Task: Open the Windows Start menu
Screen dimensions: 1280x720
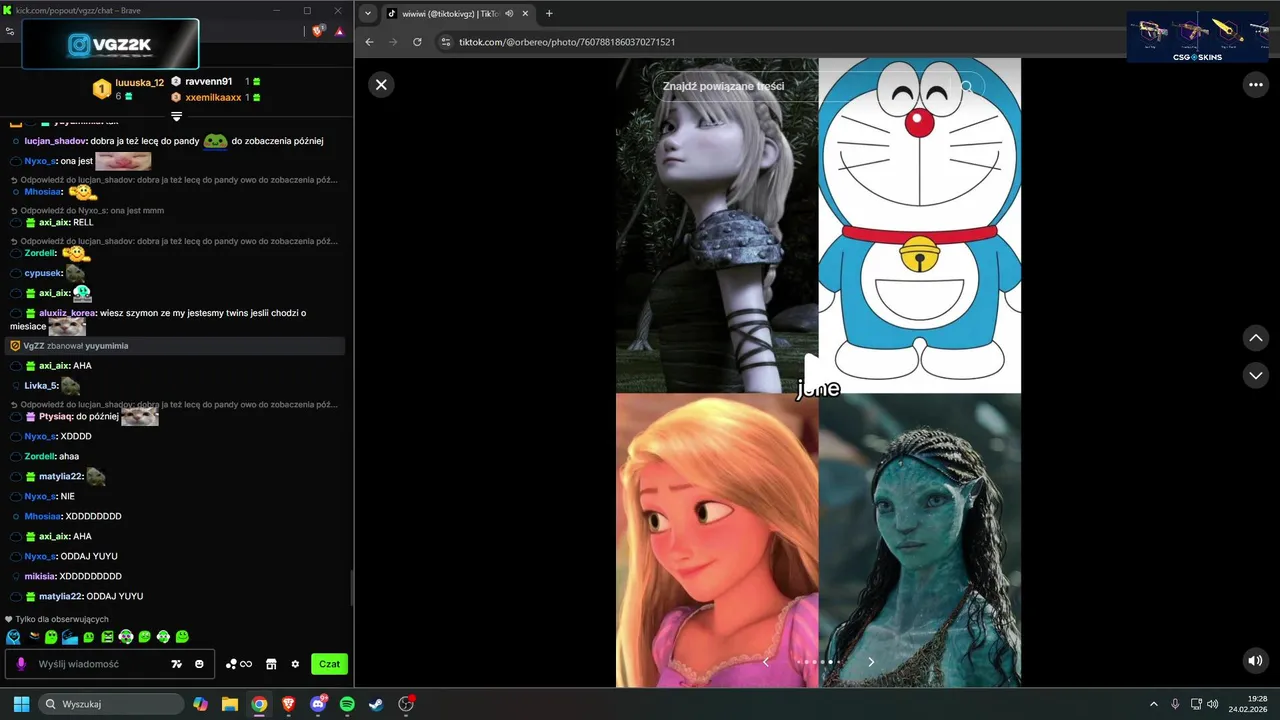Action: [x=21, y=704]
